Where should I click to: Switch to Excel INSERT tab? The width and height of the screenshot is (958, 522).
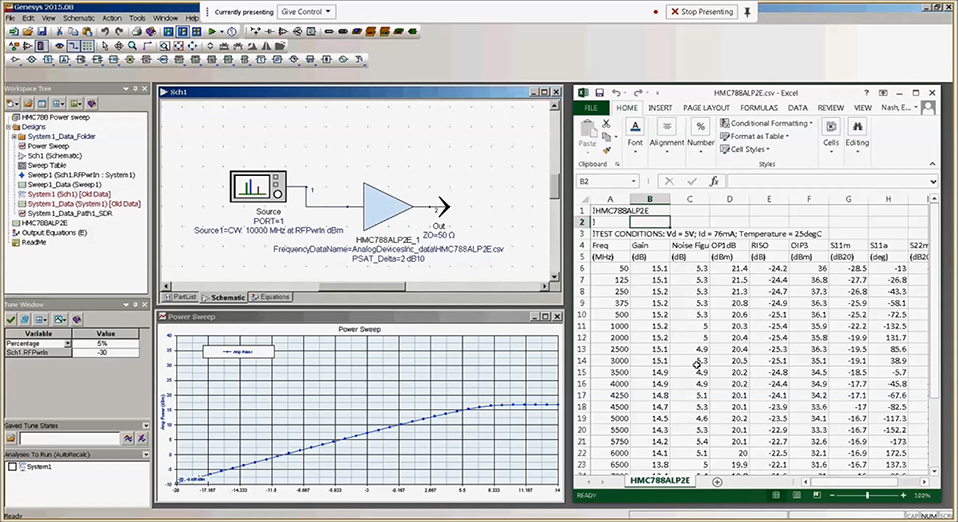pyautogui.click(x=660, y=108)
